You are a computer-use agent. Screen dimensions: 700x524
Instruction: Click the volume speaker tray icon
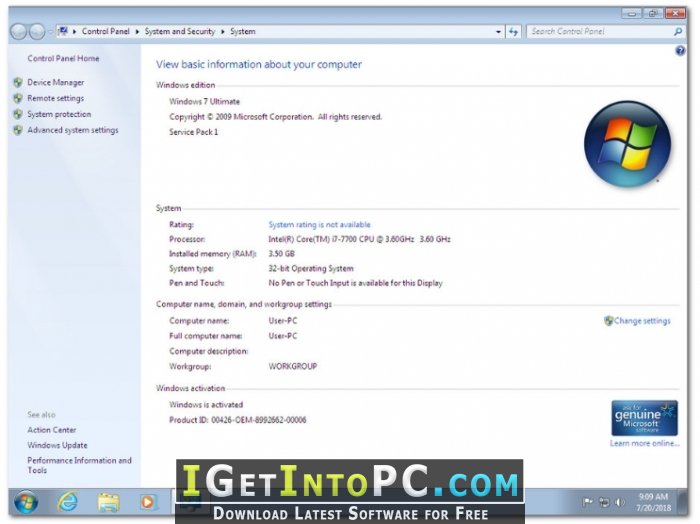(620, 502)
